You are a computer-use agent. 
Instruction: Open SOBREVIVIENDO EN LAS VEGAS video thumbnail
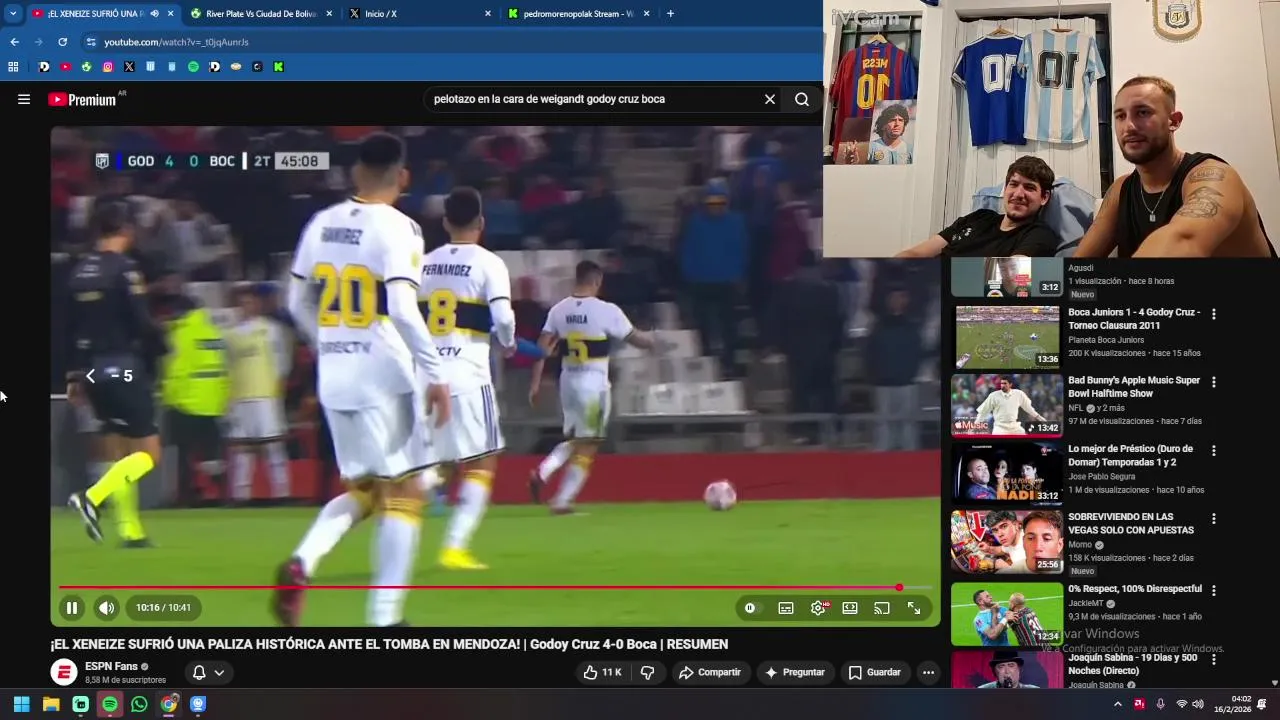1007,542
